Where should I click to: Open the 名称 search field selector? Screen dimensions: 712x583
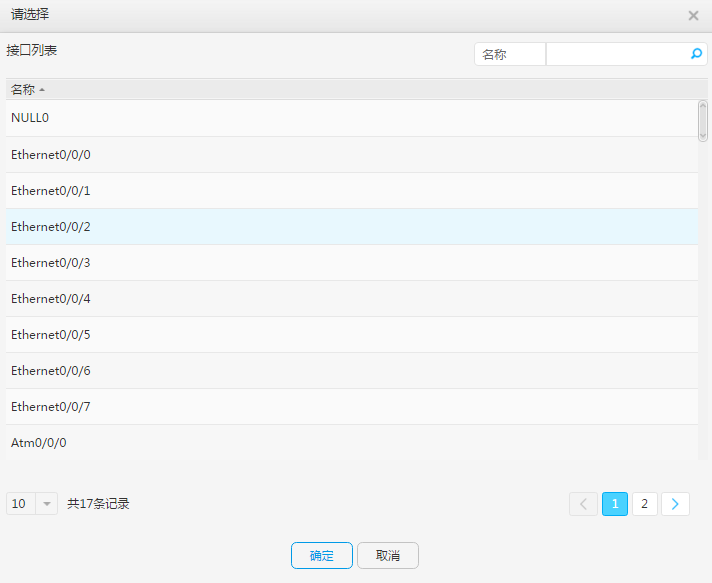tap(509, 54)
